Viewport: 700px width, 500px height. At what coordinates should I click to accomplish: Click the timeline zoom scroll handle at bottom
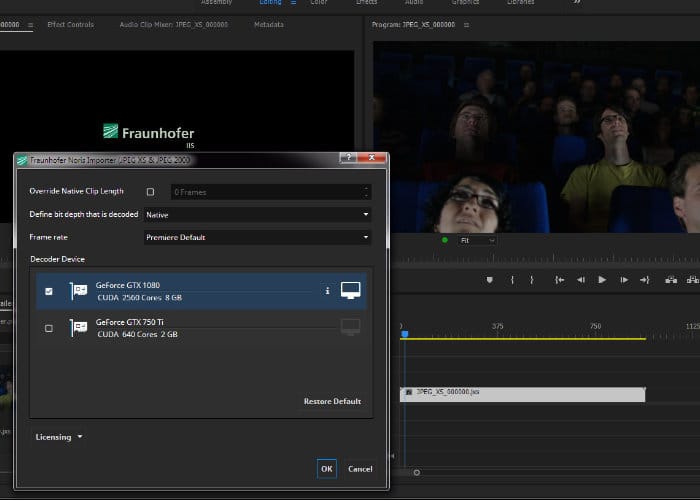417,472
